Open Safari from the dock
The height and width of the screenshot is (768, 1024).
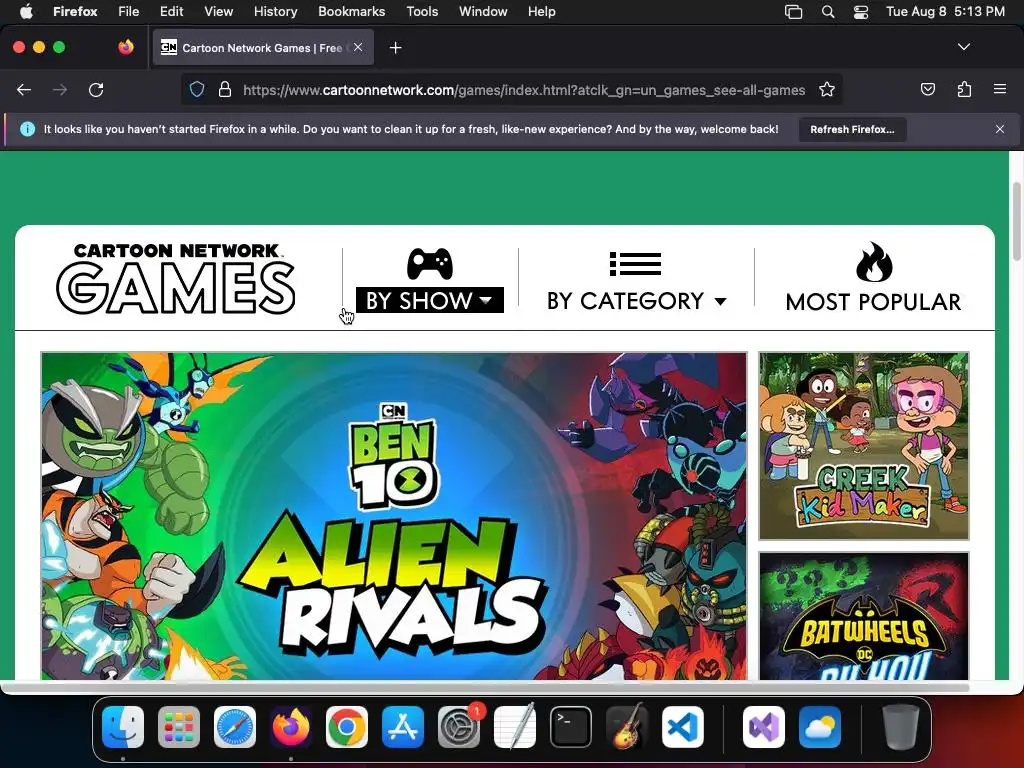[x=235, y=727]
